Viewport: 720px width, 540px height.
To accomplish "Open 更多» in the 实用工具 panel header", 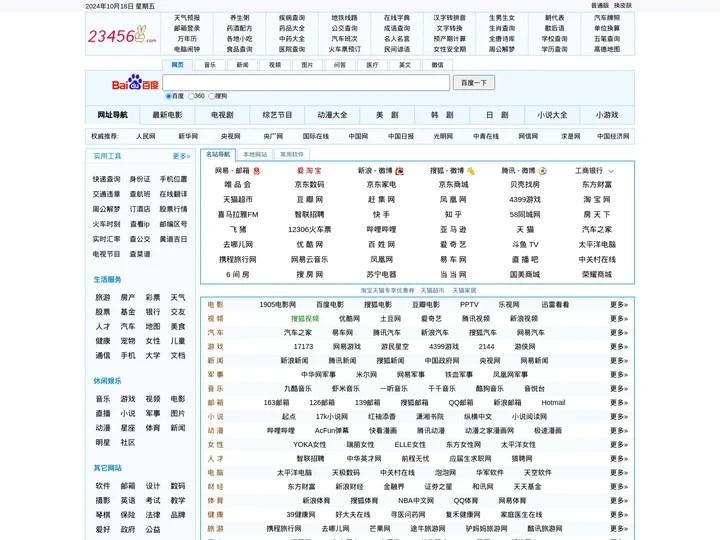I will point(181,156).
